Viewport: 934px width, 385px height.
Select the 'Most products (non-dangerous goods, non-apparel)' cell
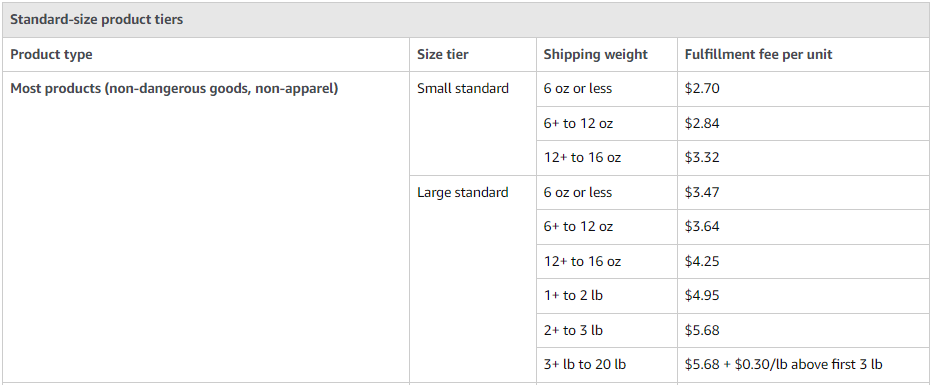[175, 89]
